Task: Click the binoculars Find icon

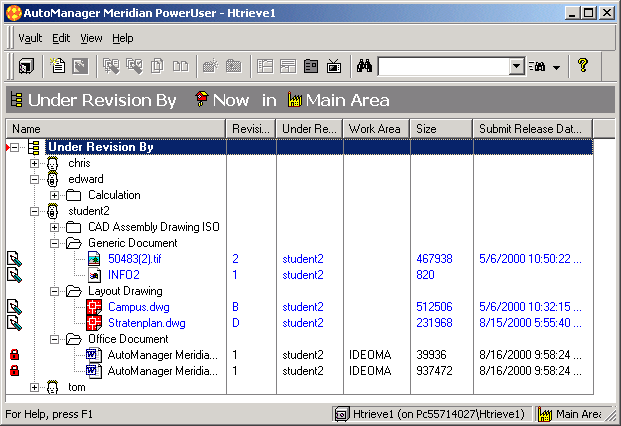Action: click(364, 65)
